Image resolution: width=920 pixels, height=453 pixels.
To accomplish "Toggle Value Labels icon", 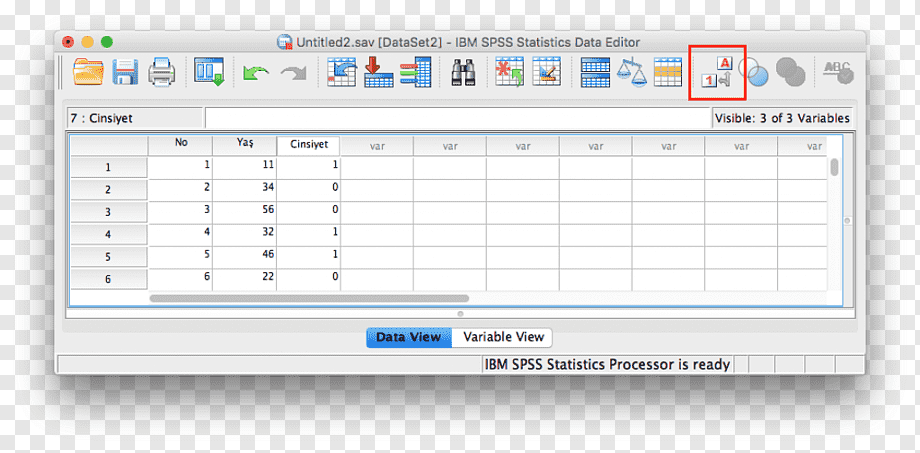I will [x=717, y=73].
